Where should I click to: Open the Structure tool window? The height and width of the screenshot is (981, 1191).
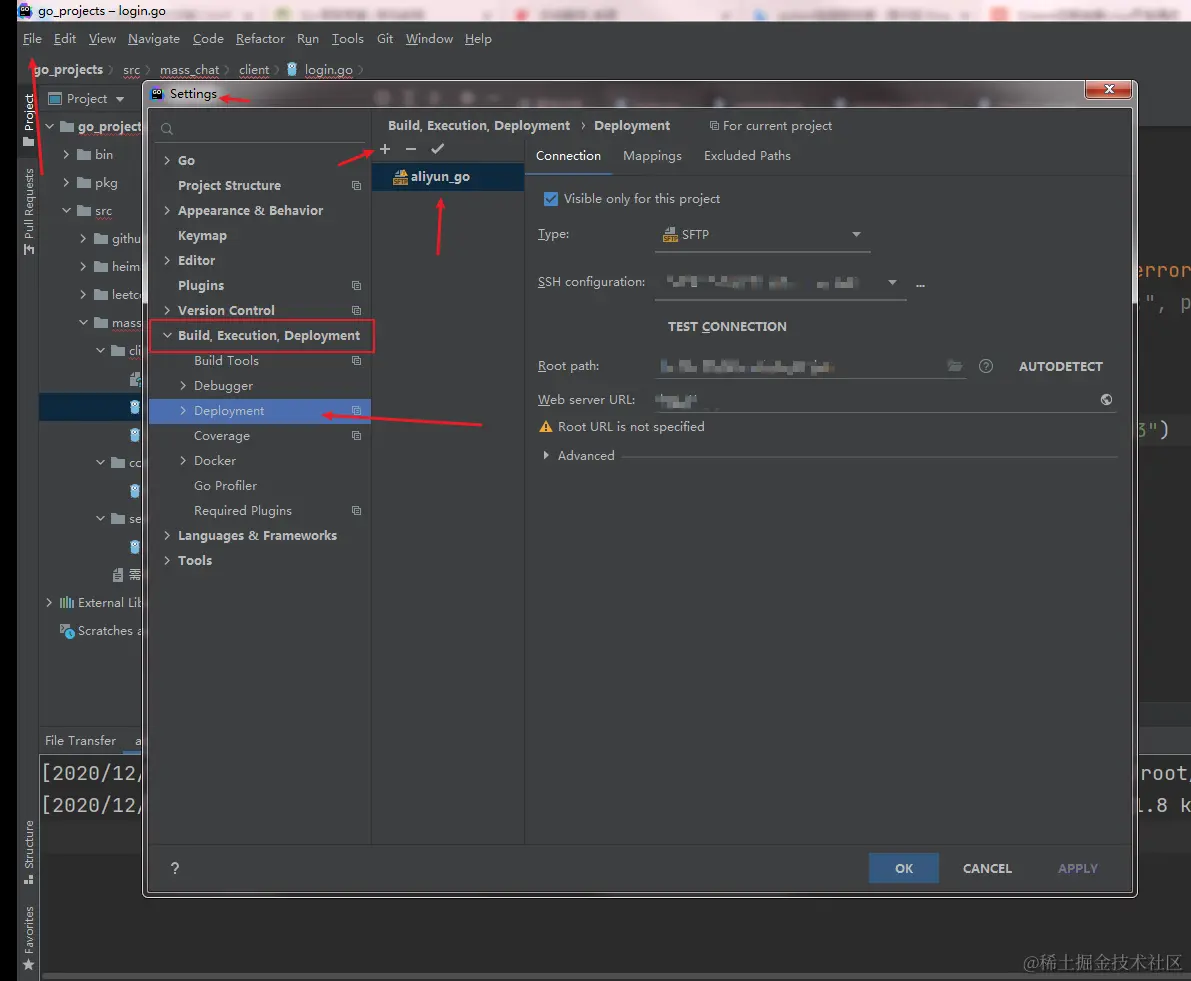[29, 852]
